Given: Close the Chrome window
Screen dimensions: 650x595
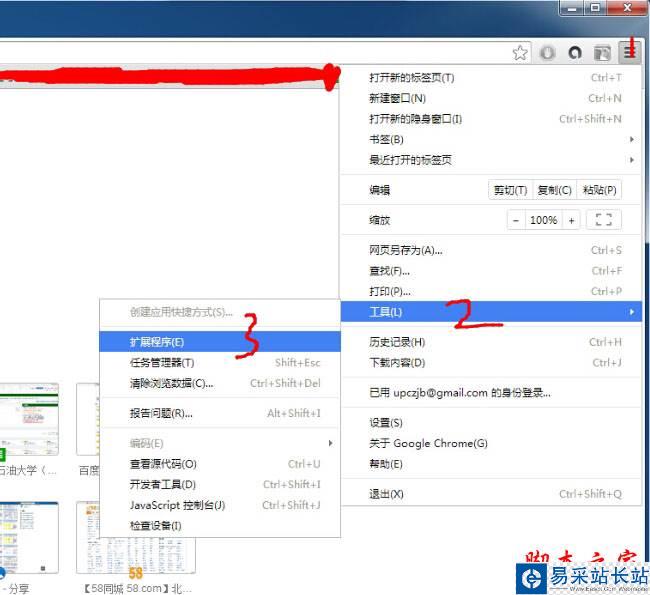Looking at the screenshot, I should click(x=627, y=7).
